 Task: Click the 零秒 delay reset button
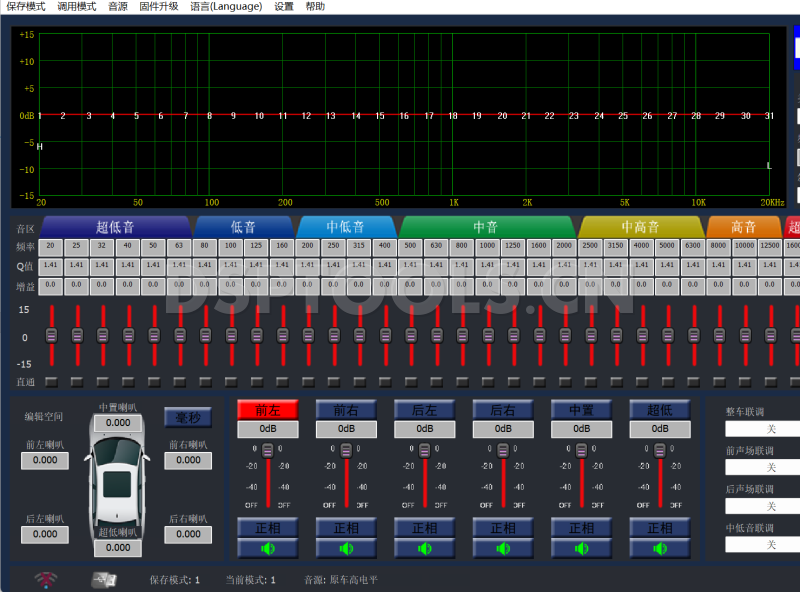point(188,417)
